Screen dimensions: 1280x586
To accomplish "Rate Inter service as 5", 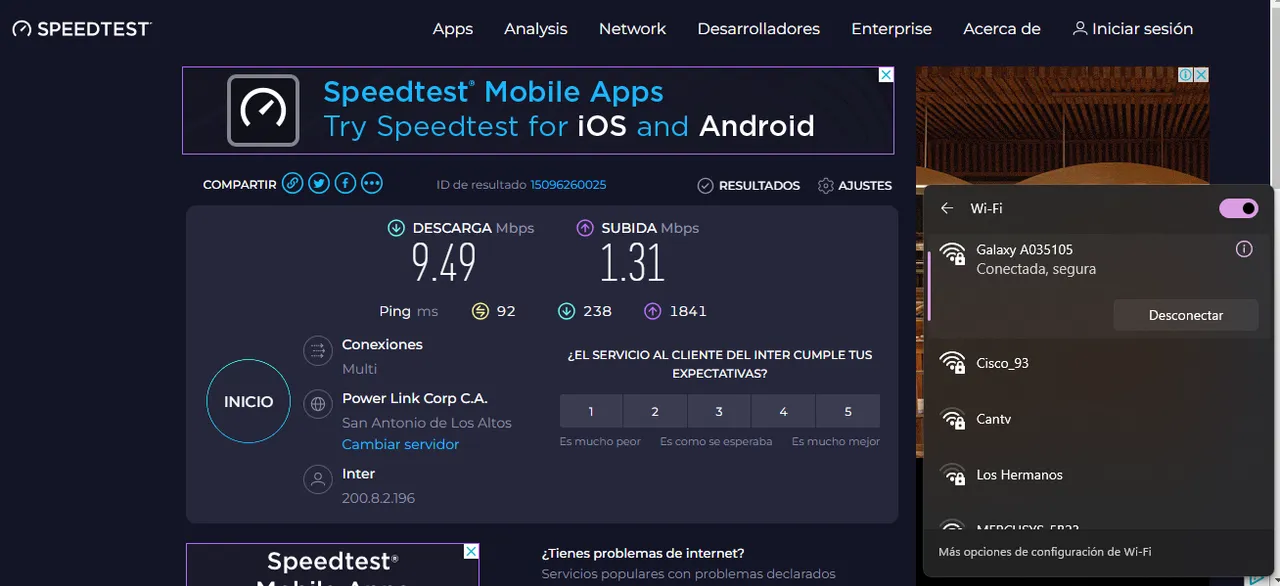I will tap(848, 411).
